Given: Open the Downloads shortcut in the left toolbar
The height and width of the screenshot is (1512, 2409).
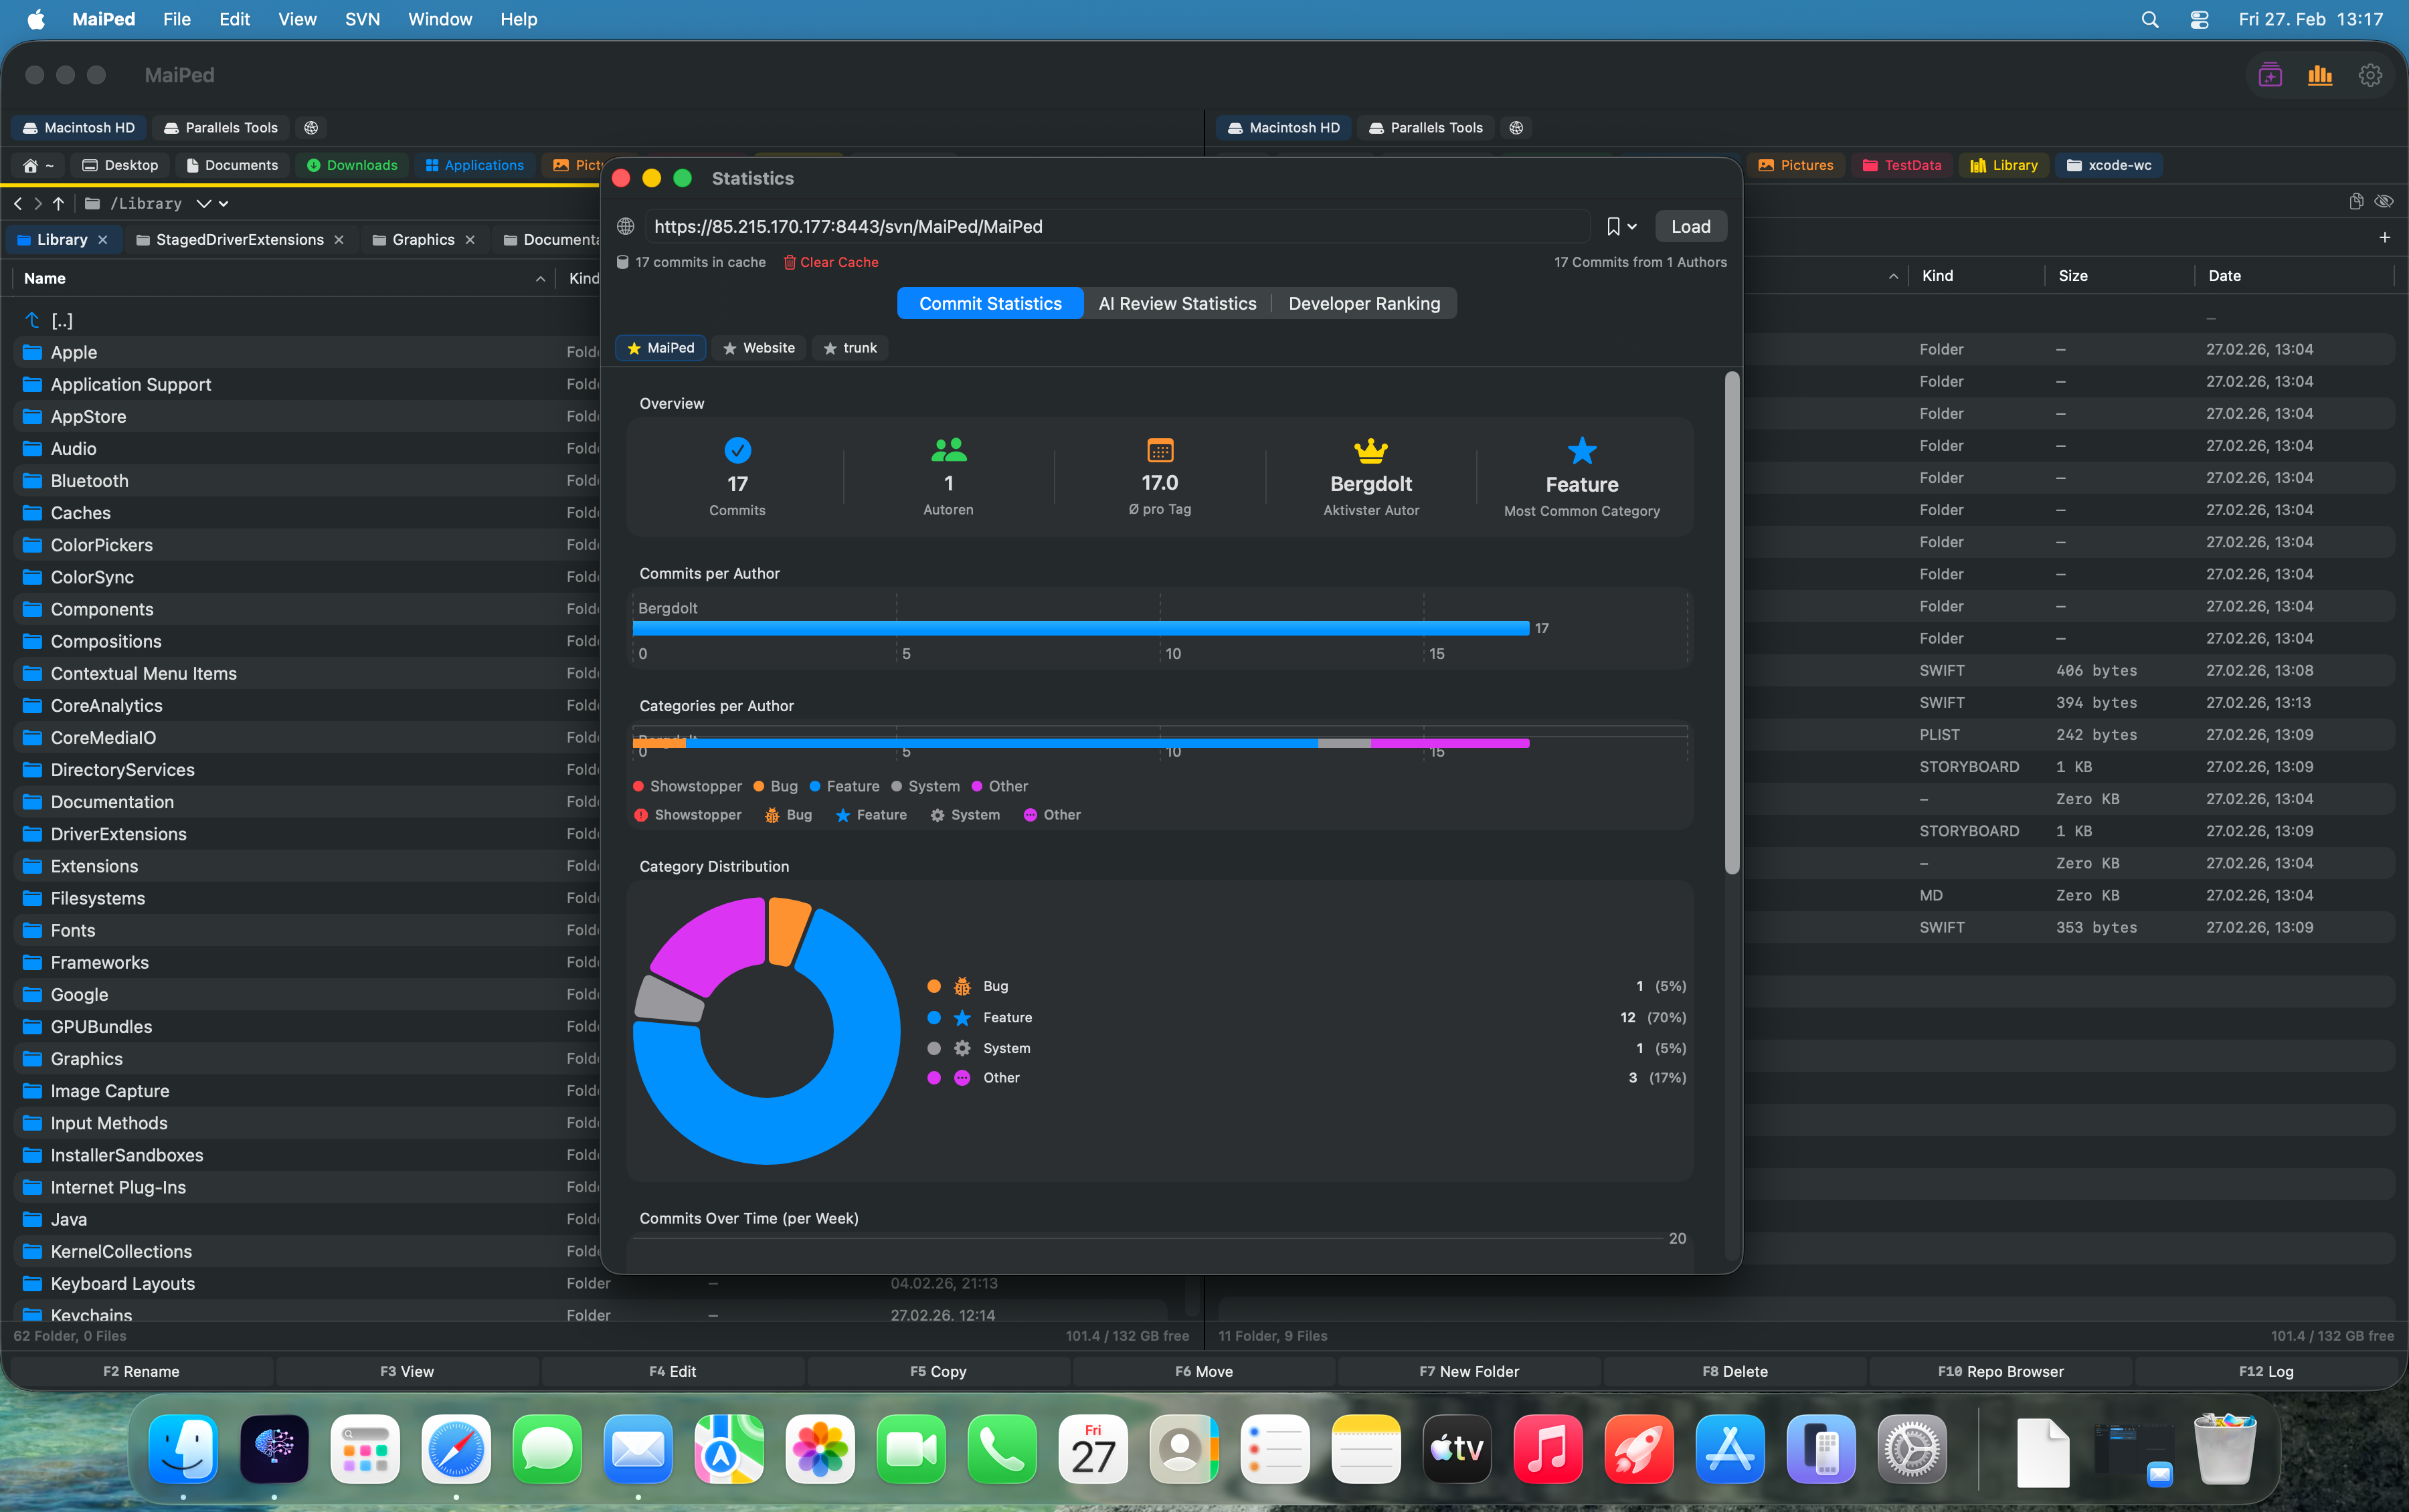Looking at the screenshot, I should coord(351,165).
